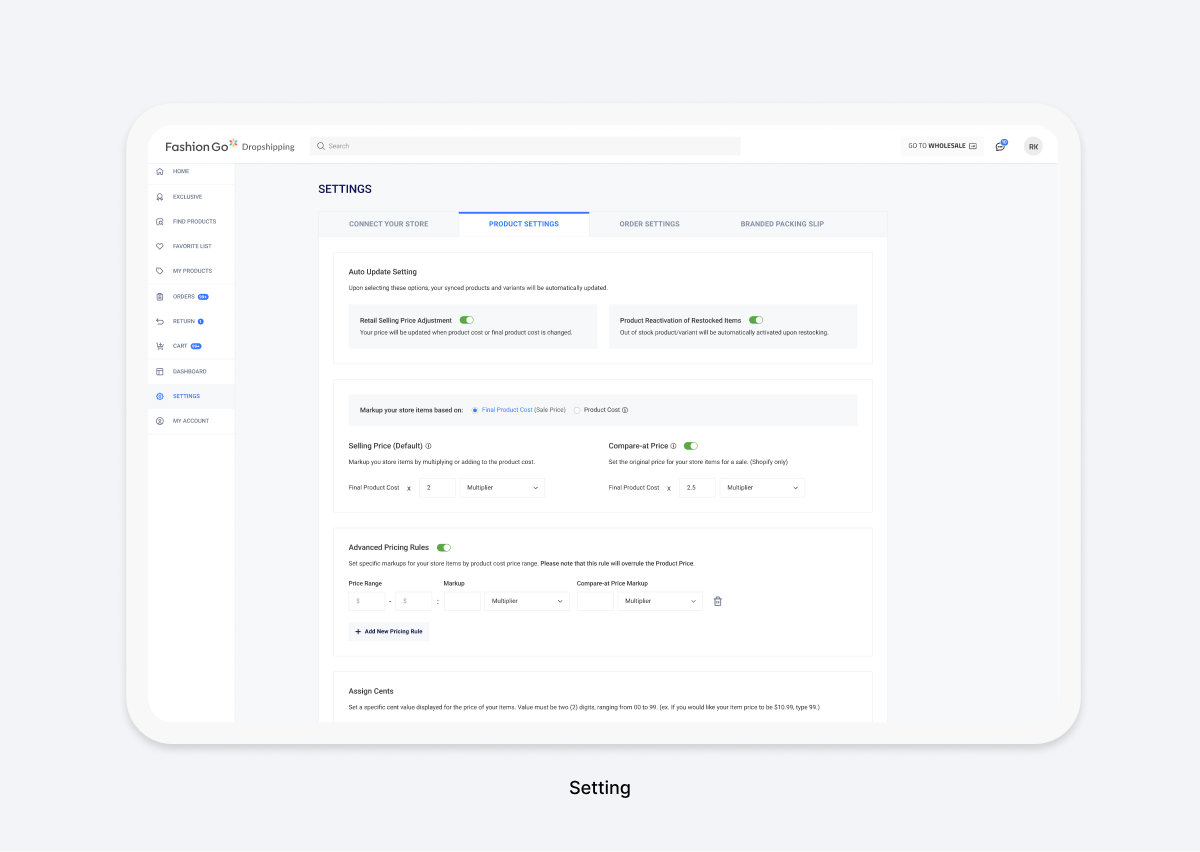1200x852 pixels.
Task: Expand the Compare-at Price Multiplier dropdown
Action: click(x=762, y=488)
